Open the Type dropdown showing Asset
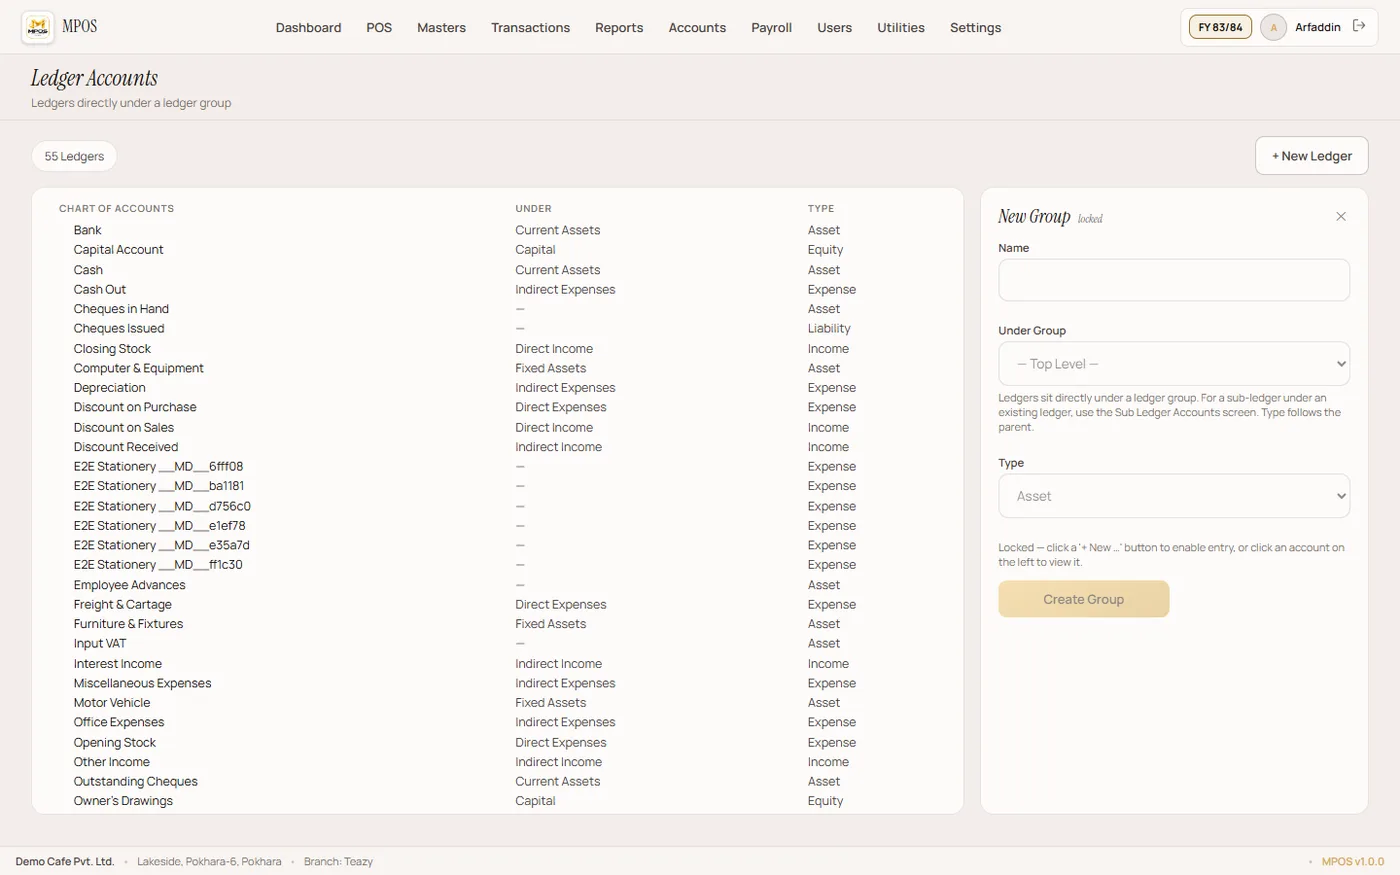 (1174, 496)
